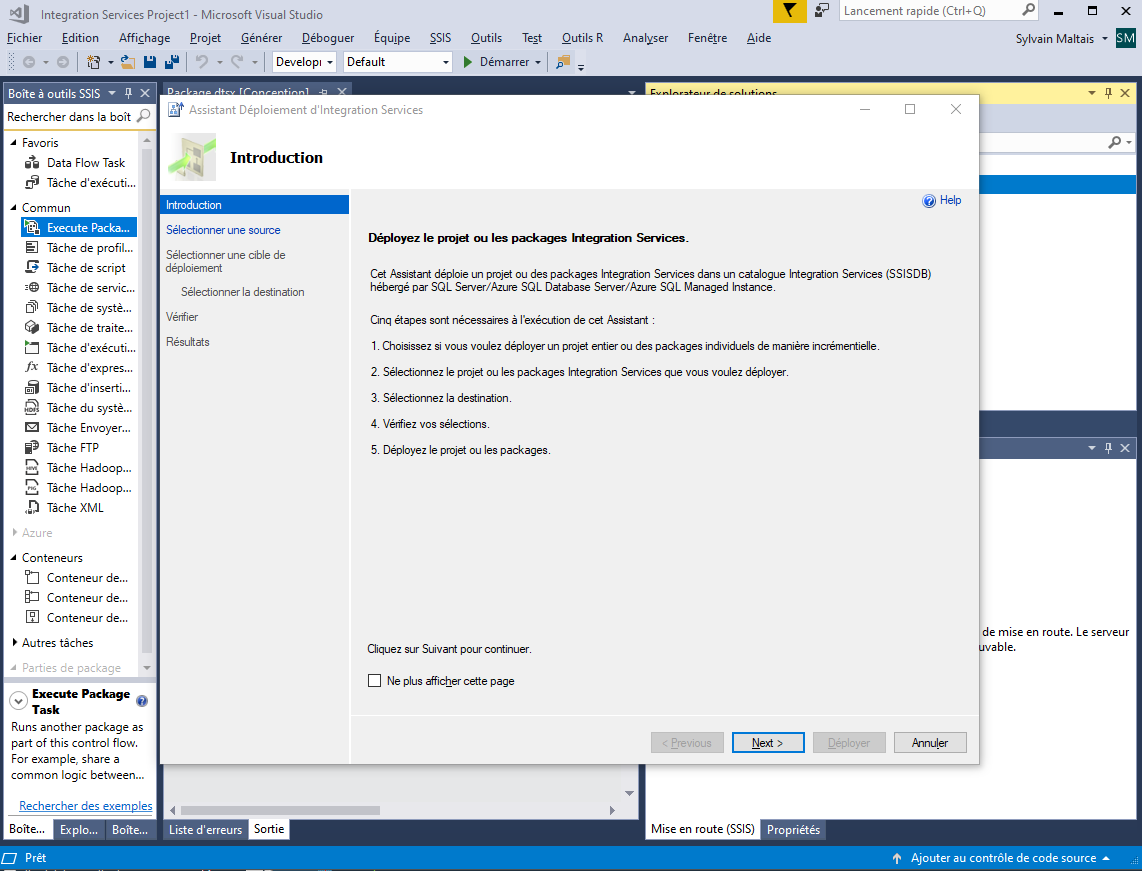Click the Tâche Envoyer mail envelope icon
1142x871 pixels.
click(32, 427)
